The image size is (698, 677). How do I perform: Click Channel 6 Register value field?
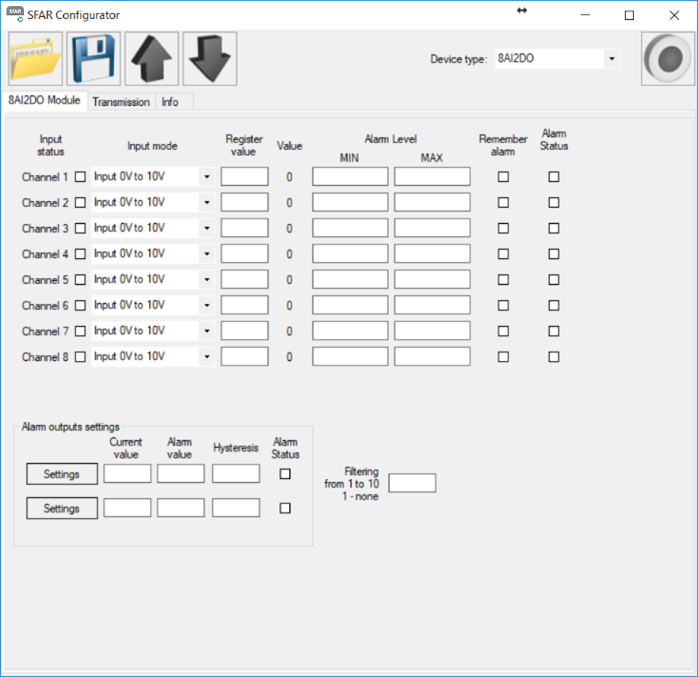pyautogui.click(x=244, y=305)
